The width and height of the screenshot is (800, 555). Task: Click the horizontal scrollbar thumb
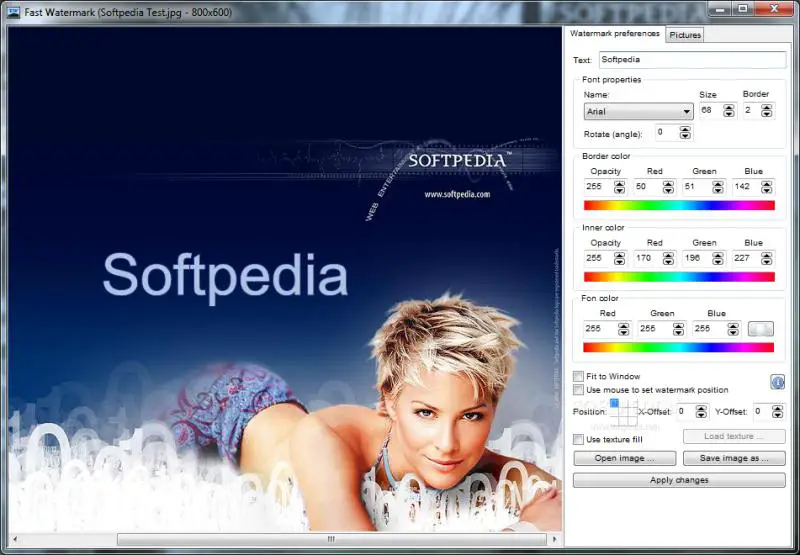click(x=332, y=539)
